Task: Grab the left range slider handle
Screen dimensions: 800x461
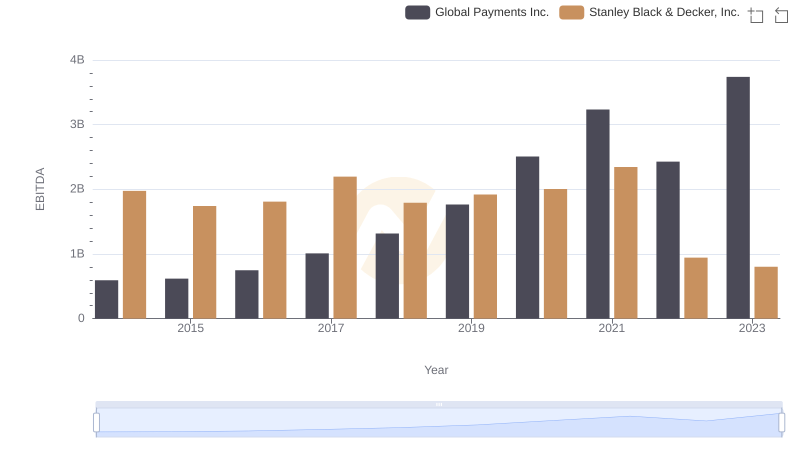Action: tap(96, 422)
